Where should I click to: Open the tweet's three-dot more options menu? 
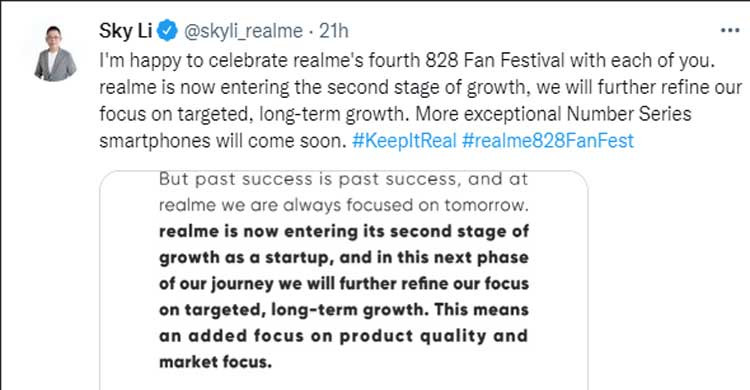point(730,31)
